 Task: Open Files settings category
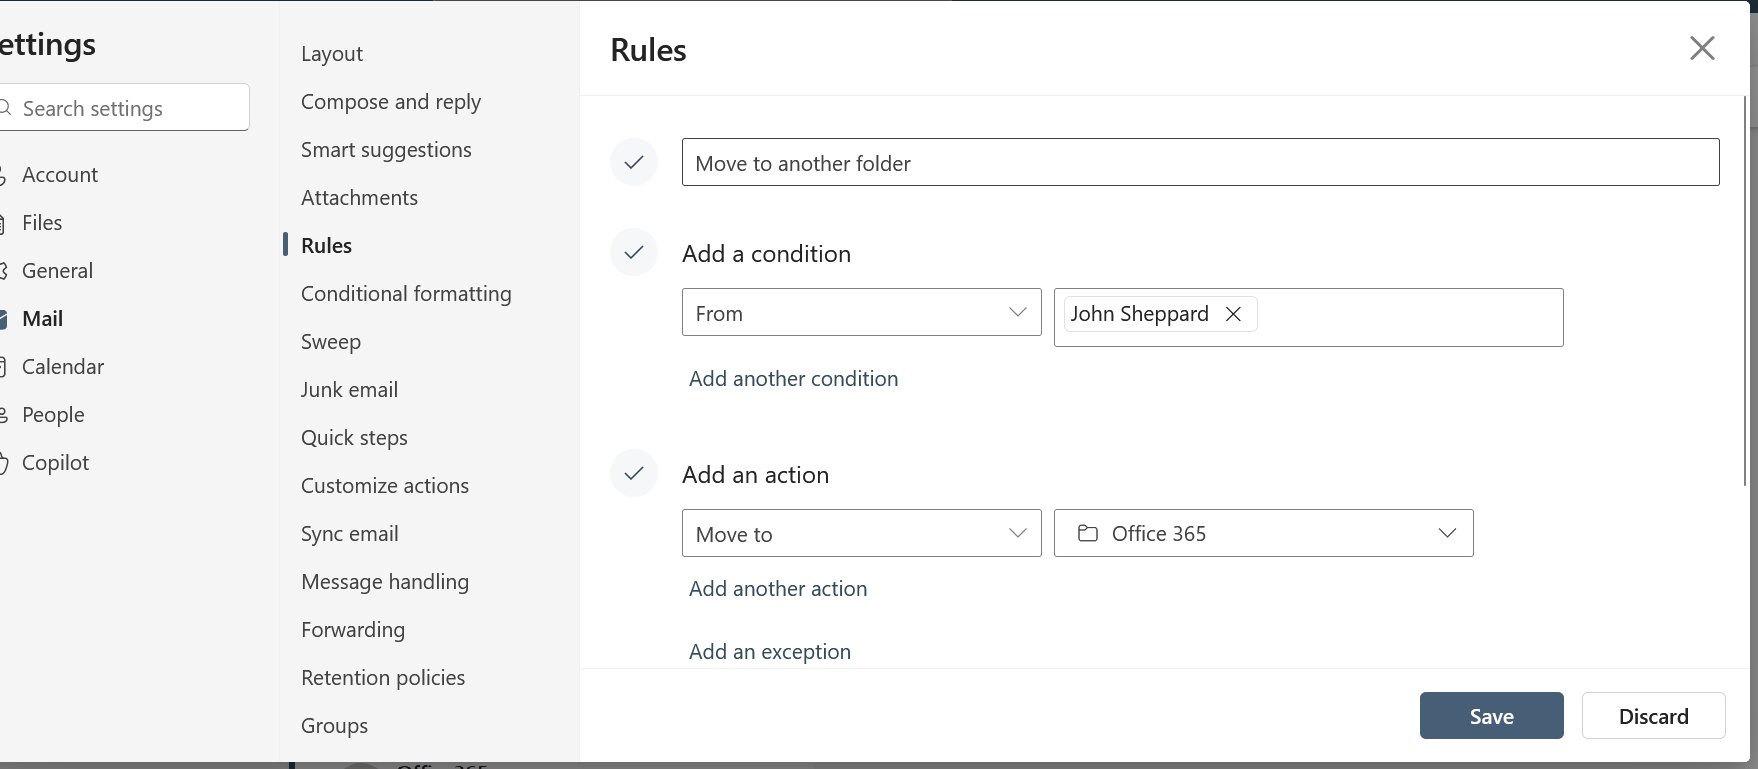42,223
